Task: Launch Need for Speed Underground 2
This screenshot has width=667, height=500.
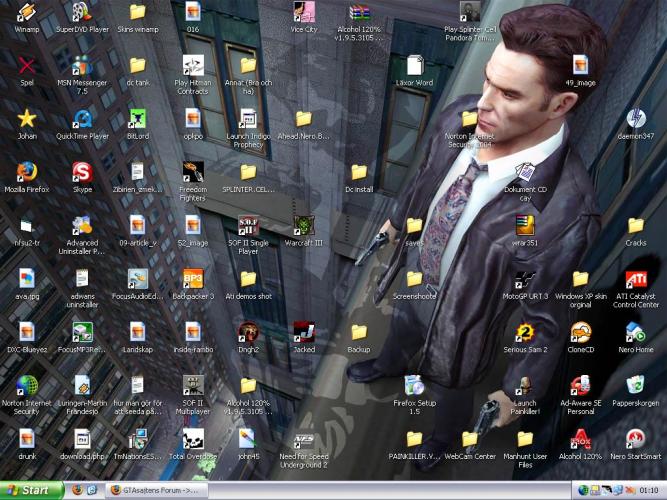Action: (303, 439)
